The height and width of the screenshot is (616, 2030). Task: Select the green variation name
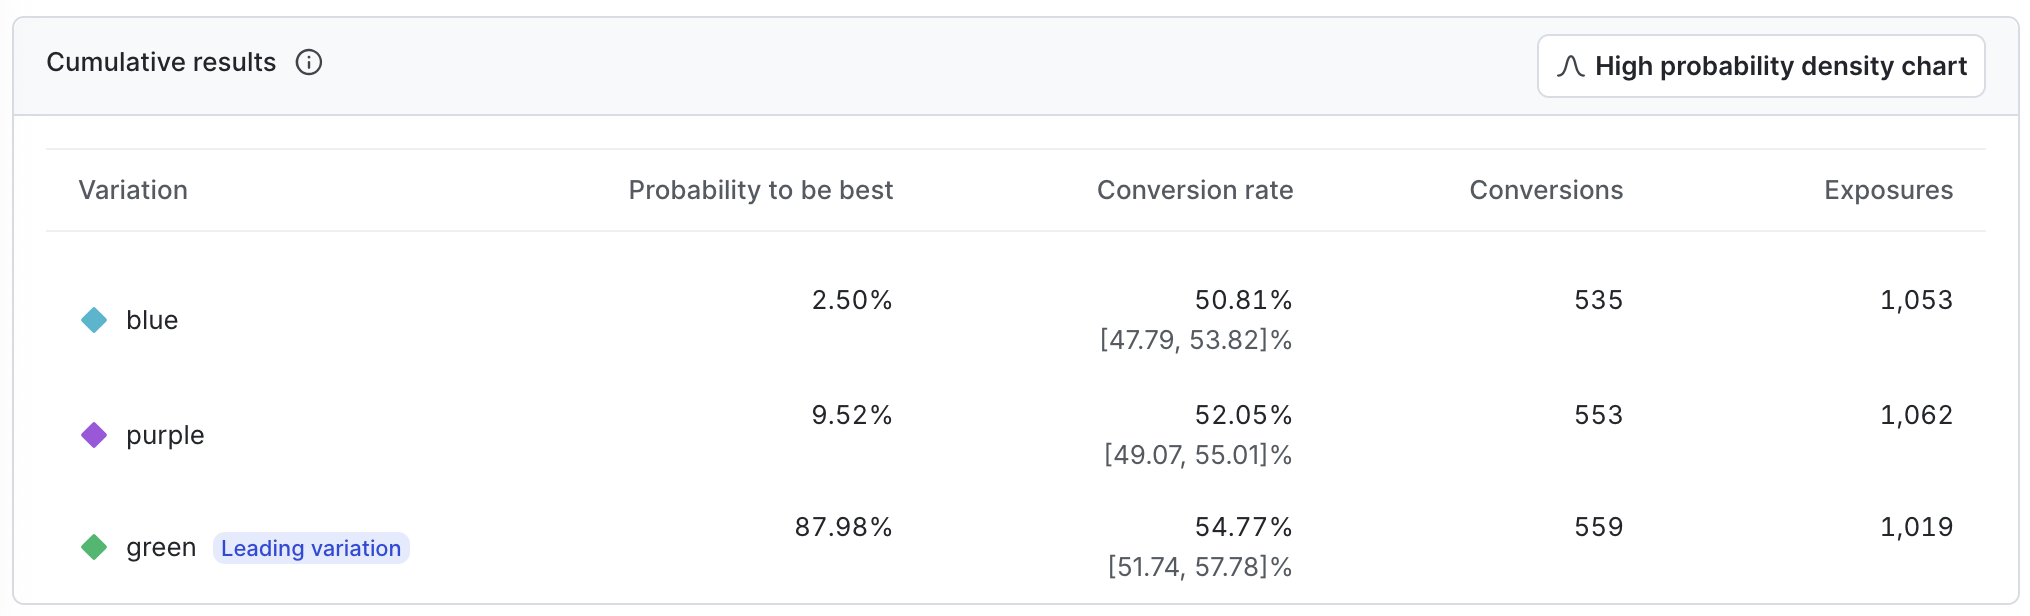(161, 547)
